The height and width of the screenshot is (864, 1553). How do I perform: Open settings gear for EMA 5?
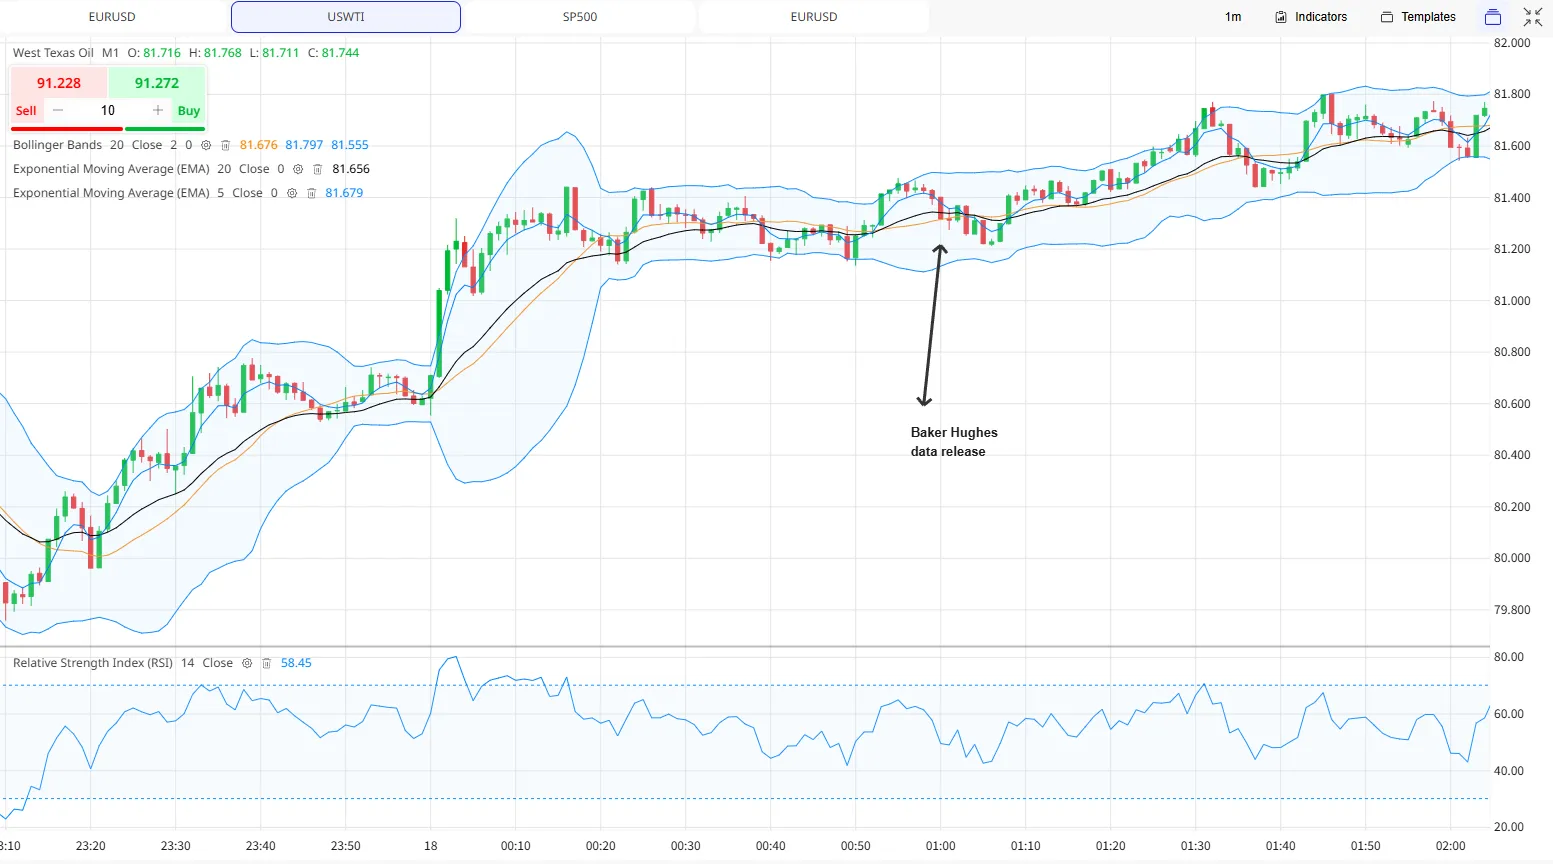click(292, 193)
